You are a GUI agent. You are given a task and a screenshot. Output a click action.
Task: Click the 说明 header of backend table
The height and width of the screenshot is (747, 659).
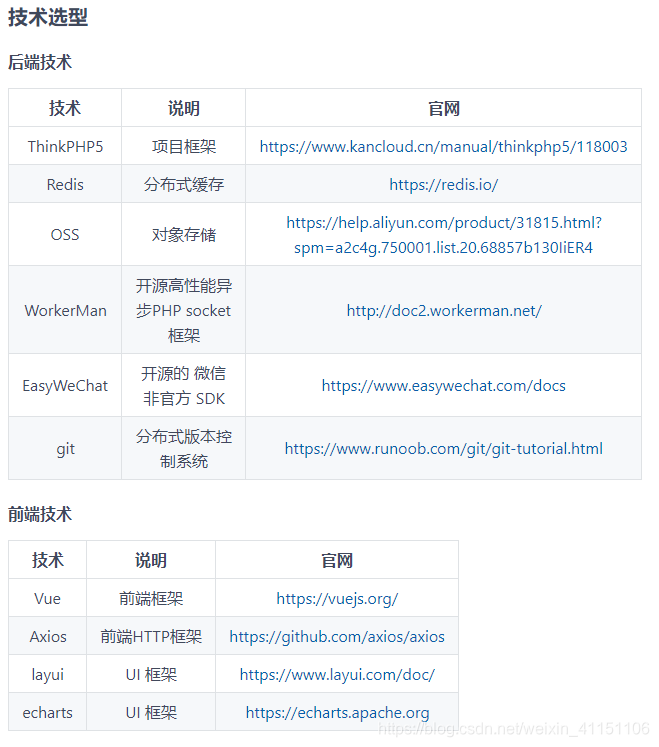pos(184,109)
